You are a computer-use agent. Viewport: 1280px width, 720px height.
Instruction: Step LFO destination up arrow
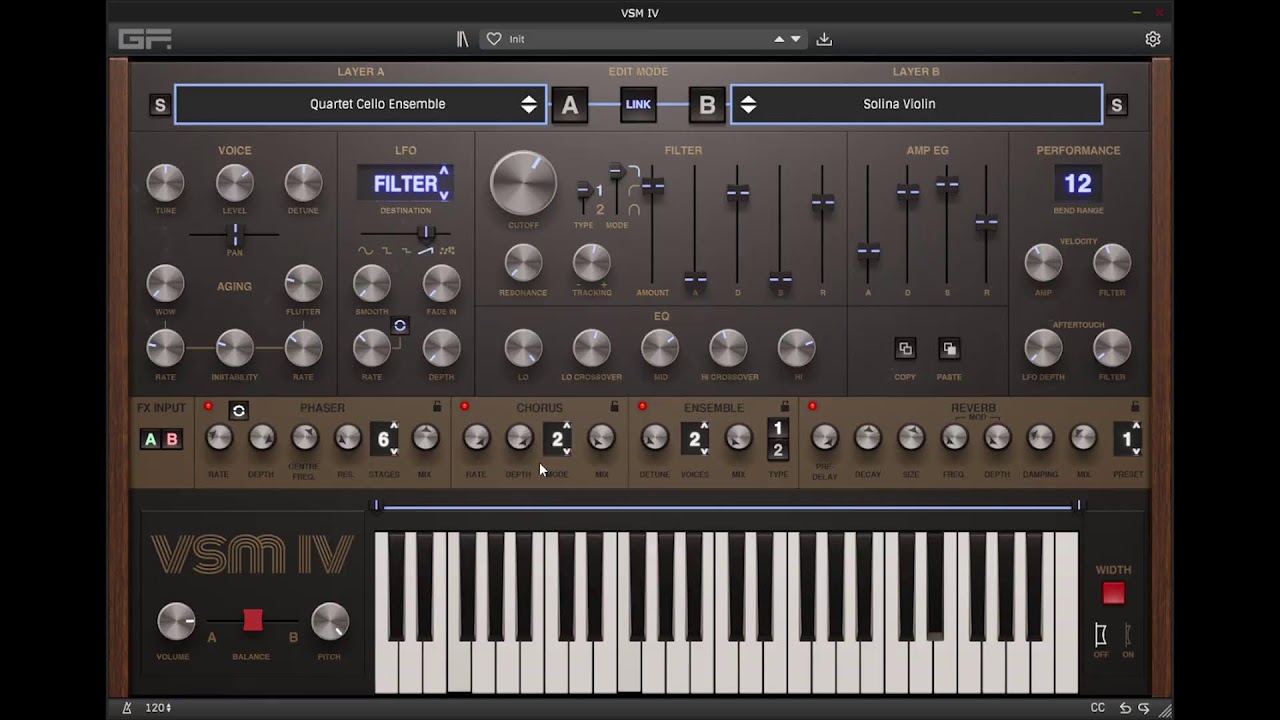coord(444,172)
